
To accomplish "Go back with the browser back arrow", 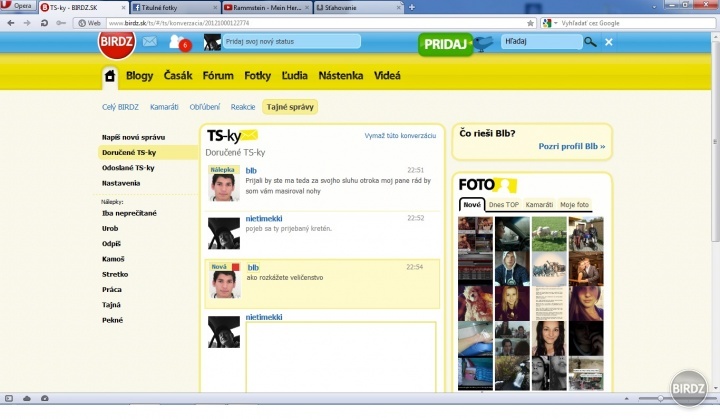I will click(x=11, y=23).
